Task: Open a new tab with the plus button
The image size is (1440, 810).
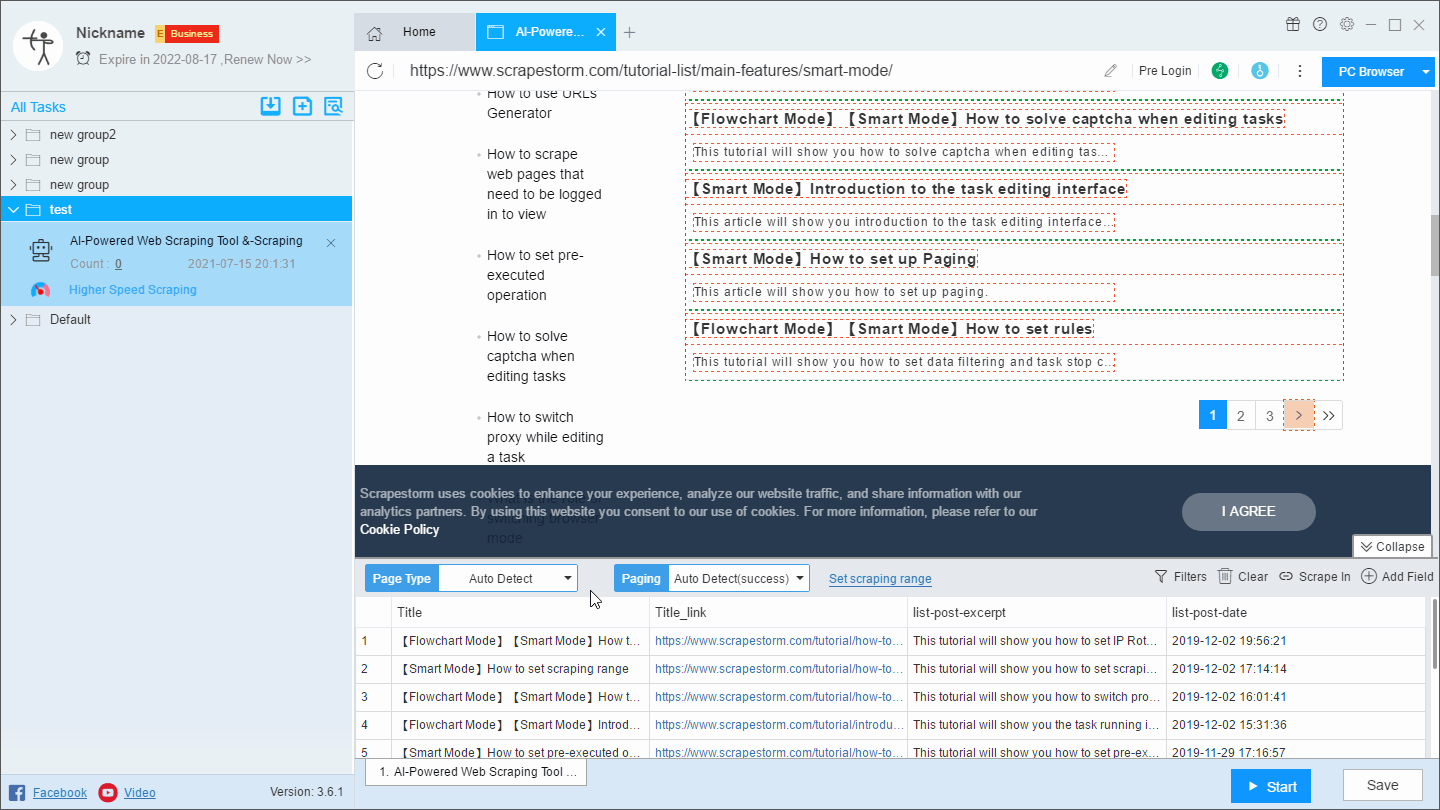Action: 629,32
